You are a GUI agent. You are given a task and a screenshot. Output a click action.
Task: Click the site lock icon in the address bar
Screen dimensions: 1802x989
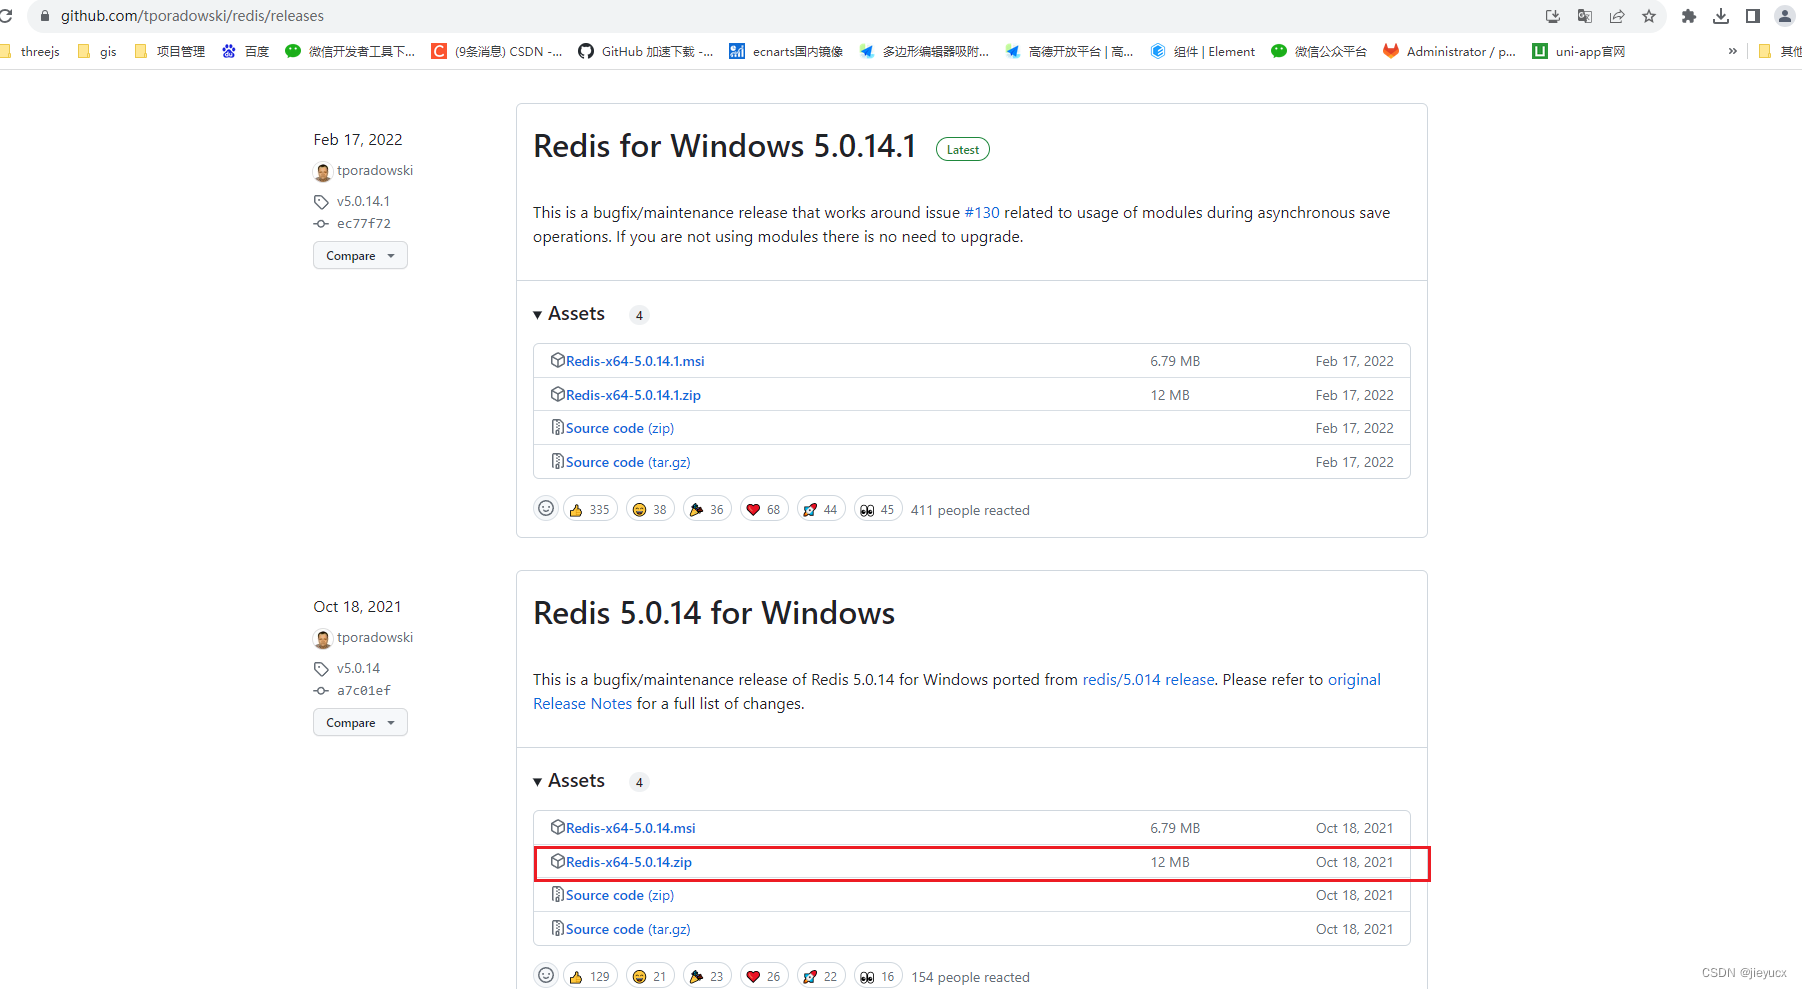tap(44, 16)
